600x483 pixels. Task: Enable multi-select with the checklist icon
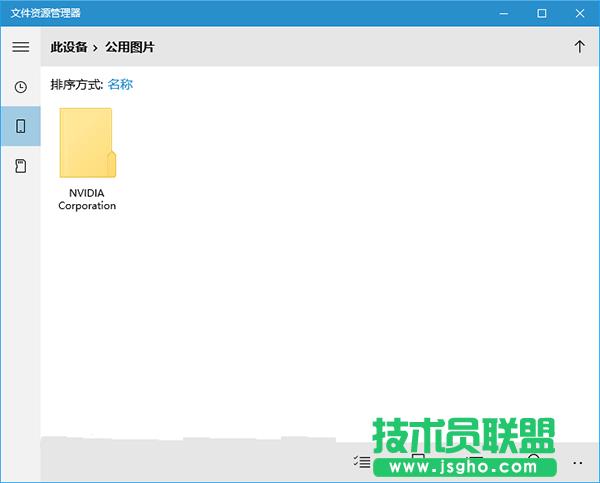362,462
